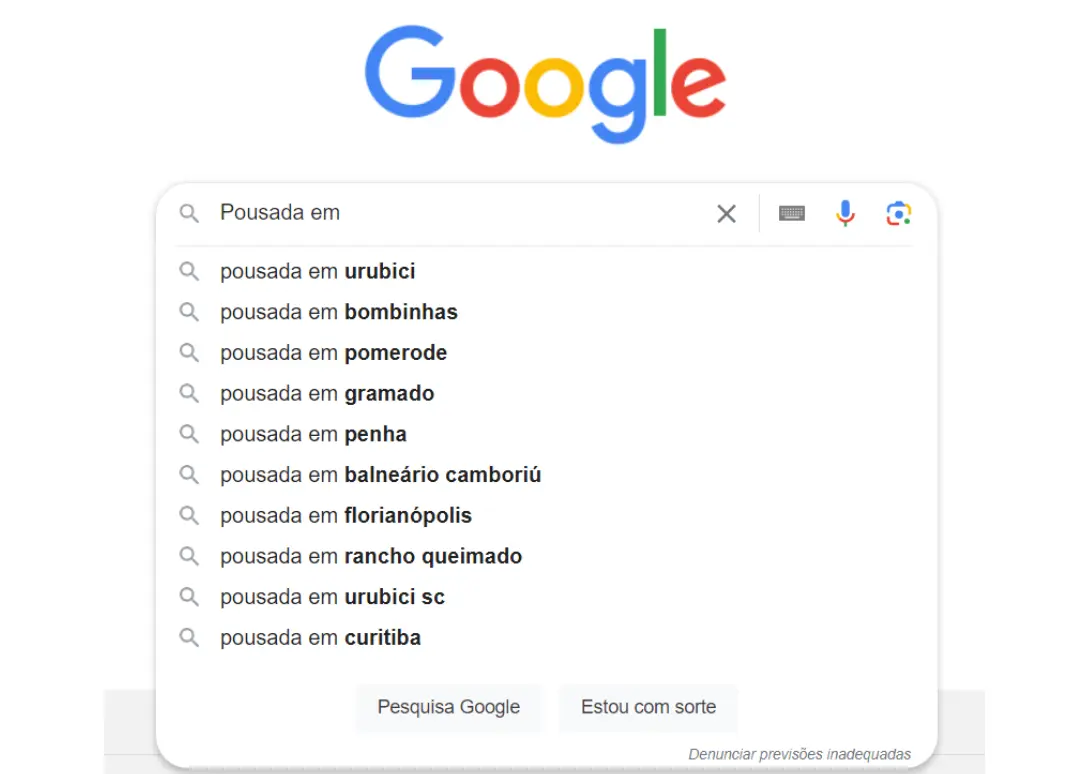Choose 'pousada em bombinhas' suggestion
The width and height of the screenshot is (1089, 774).
pyautogui.click(x=339, y=312)
